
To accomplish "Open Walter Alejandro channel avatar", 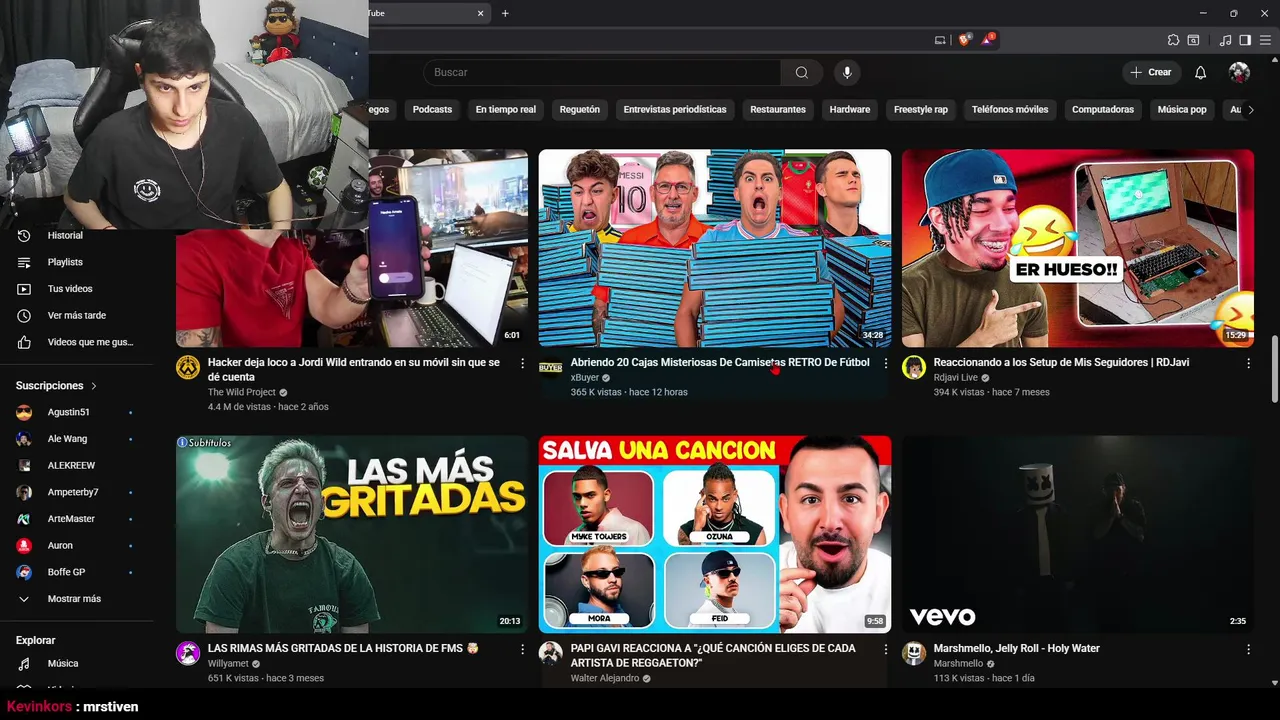I will click(551, 653).
